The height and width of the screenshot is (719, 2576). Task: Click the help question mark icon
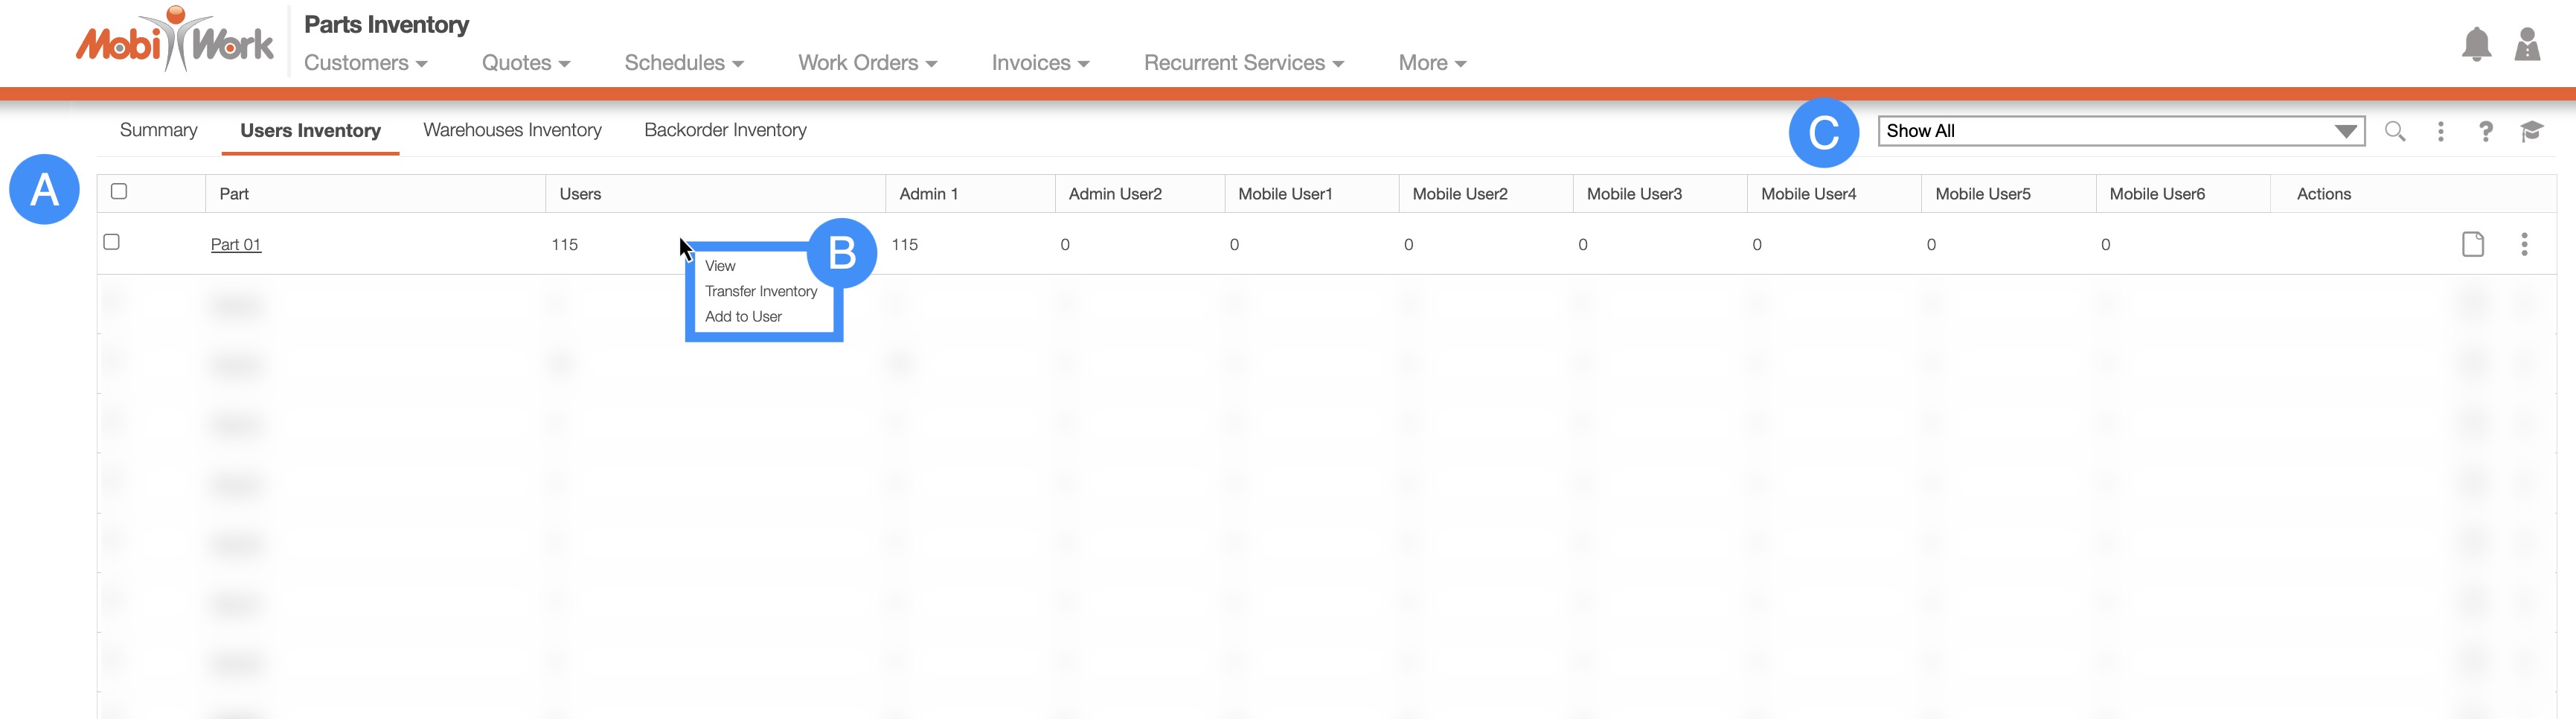pos(2485,131)
